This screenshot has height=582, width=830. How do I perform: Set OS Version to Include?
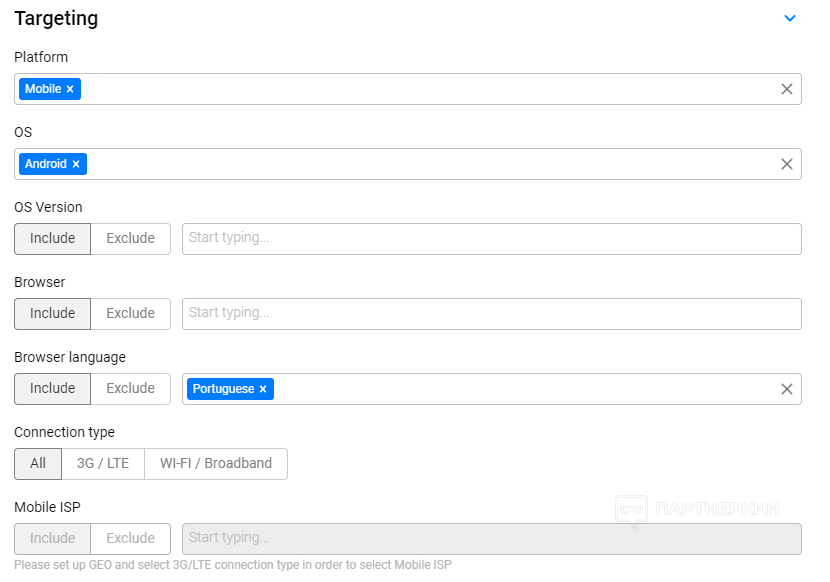pyautogui.click(x=52, y=238)
